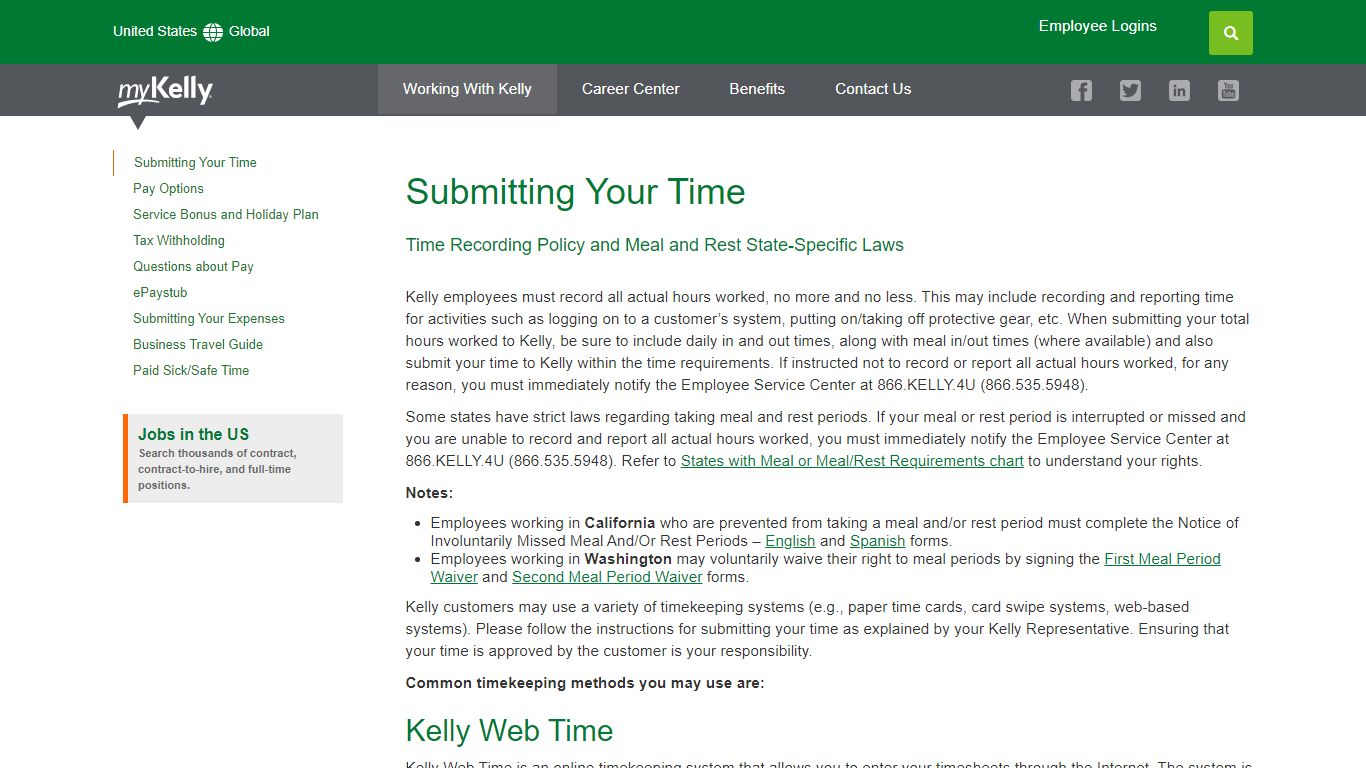Open Service Bonus and Holiday Plan

(x=226, y=214)
